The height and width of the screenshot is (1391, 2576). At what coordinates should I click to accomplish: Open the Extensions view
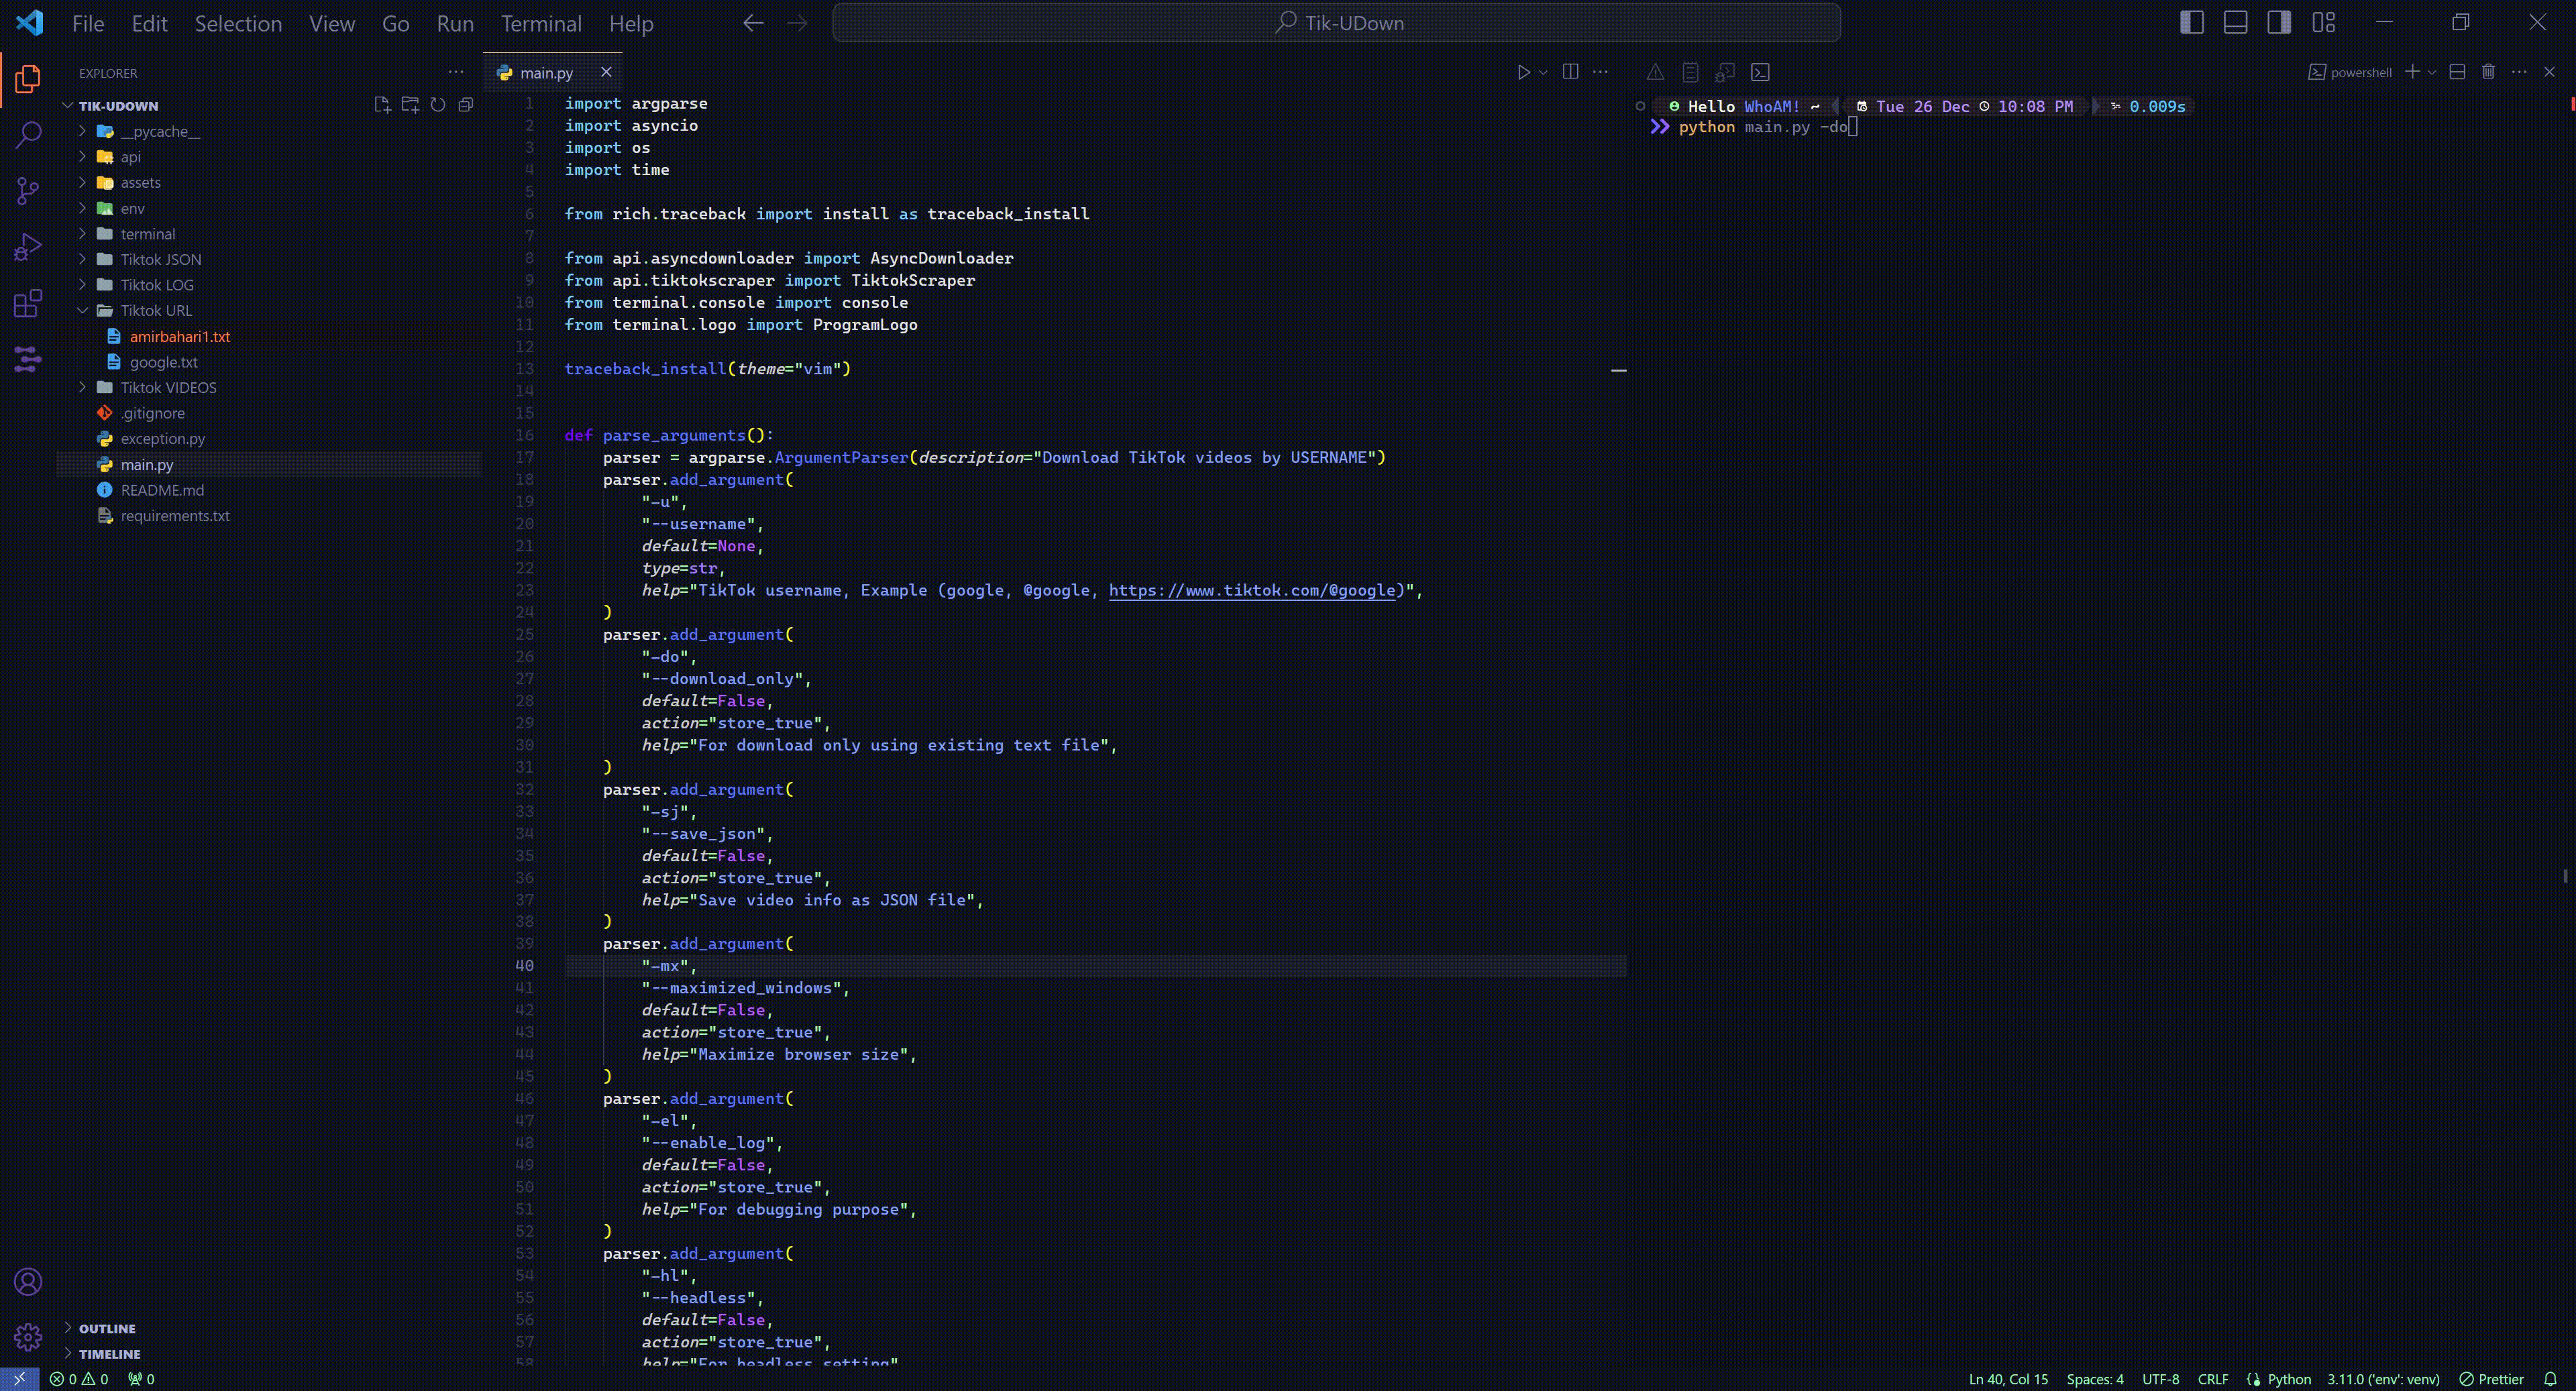(28, 302)
